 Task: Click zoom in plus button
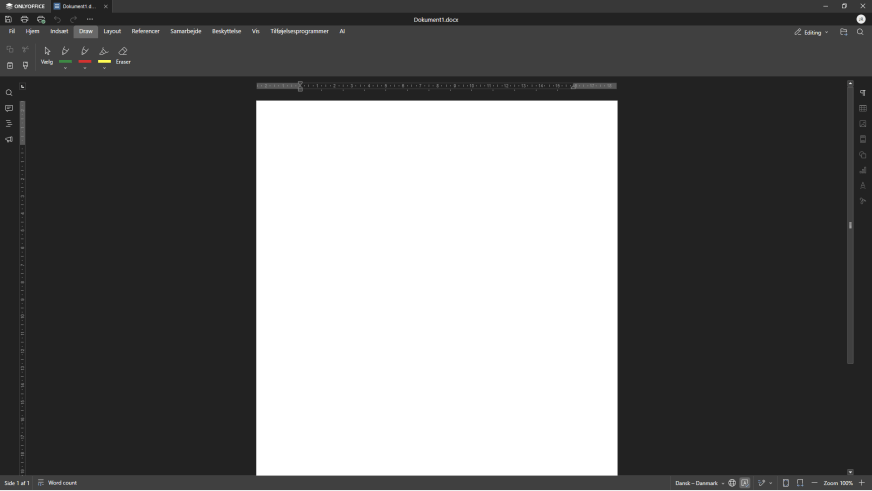862,483
